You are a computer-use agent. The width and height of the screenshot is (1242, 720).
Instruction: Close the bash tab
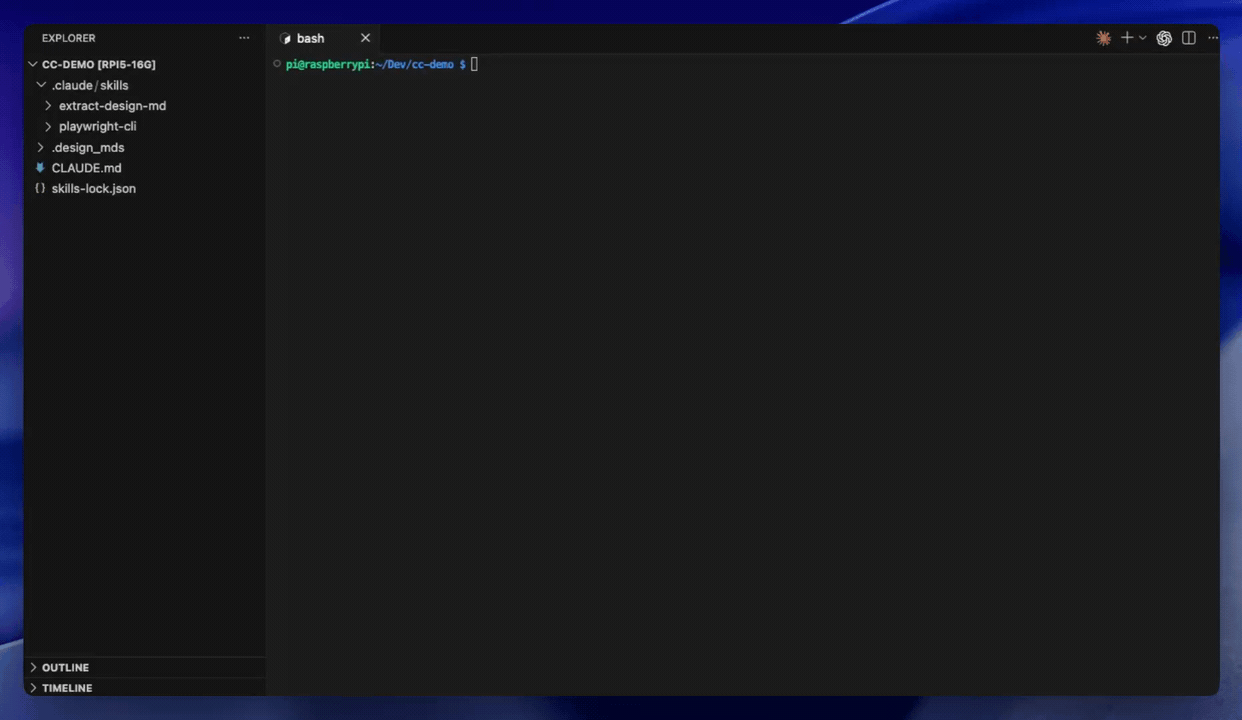[365, 38]
